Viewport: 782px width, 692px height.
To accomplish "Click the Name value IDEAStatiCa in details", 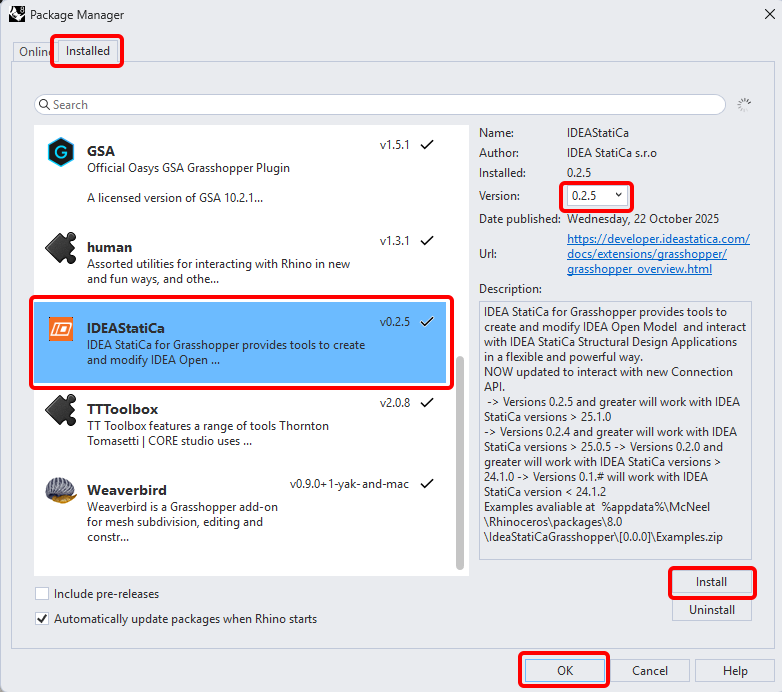I will (597, 133).
